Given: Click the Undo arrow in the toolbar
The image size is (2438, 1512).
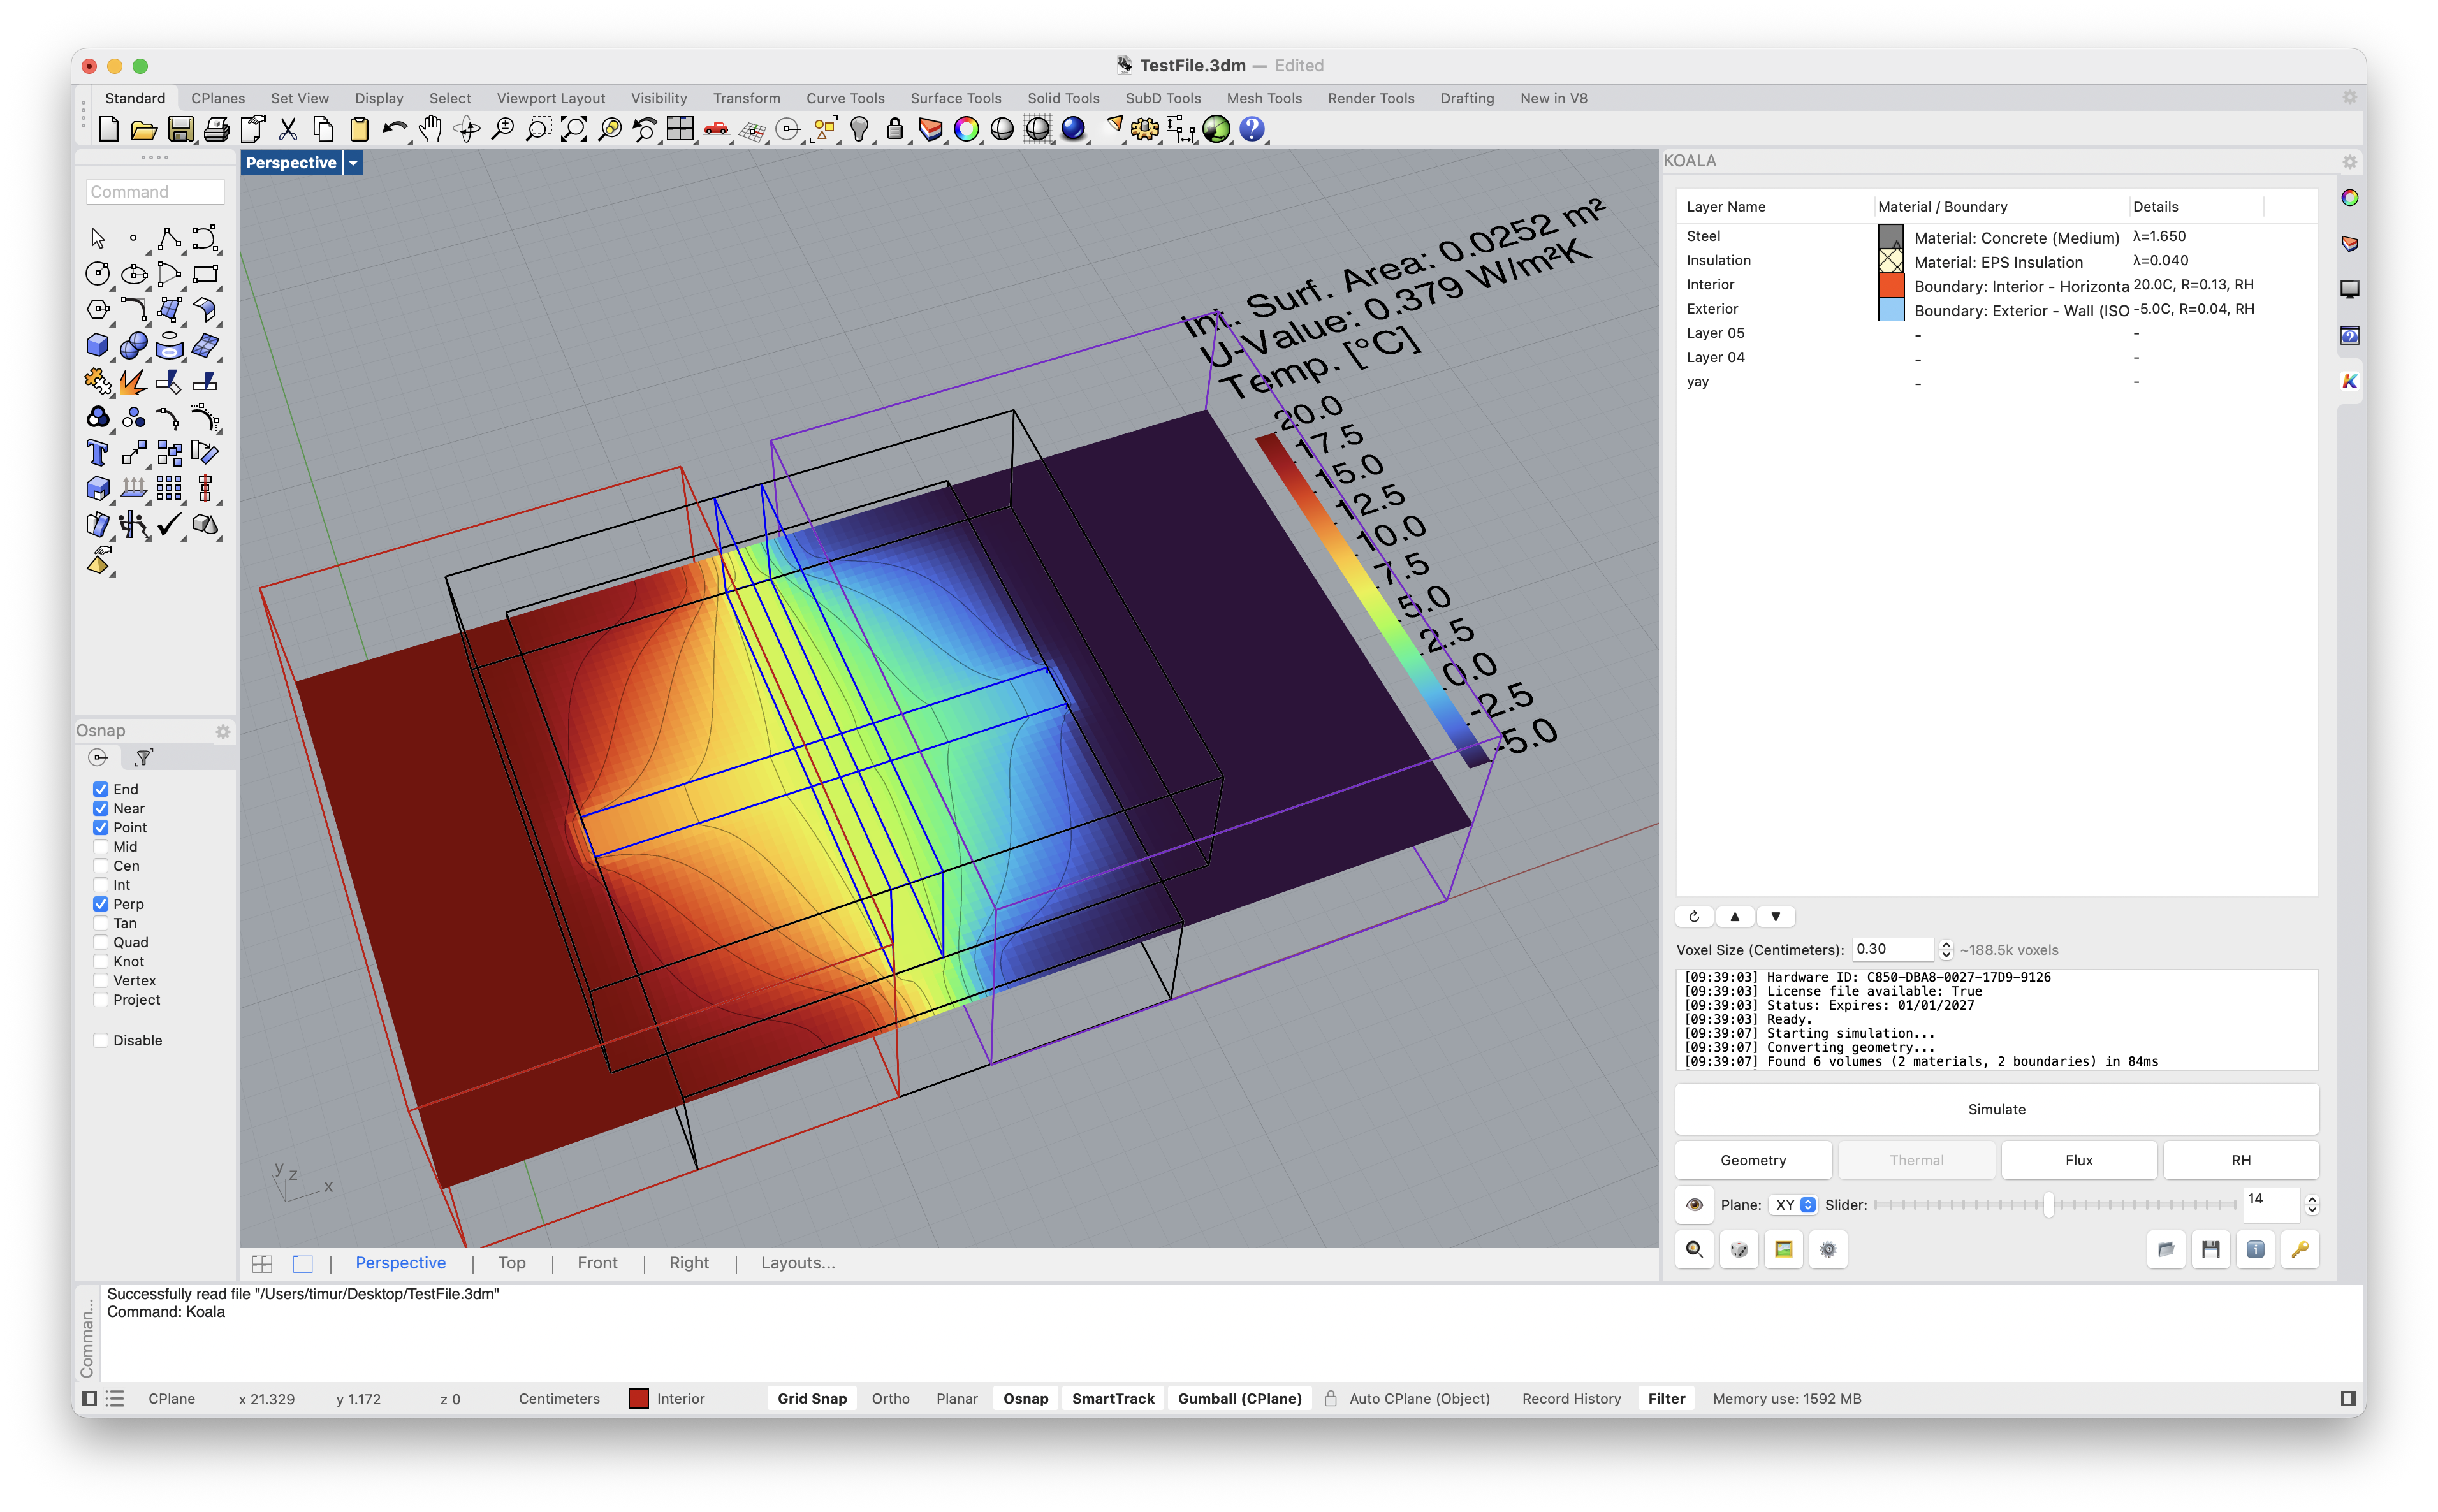Looking at the screenshot, I should click(394, 129).
